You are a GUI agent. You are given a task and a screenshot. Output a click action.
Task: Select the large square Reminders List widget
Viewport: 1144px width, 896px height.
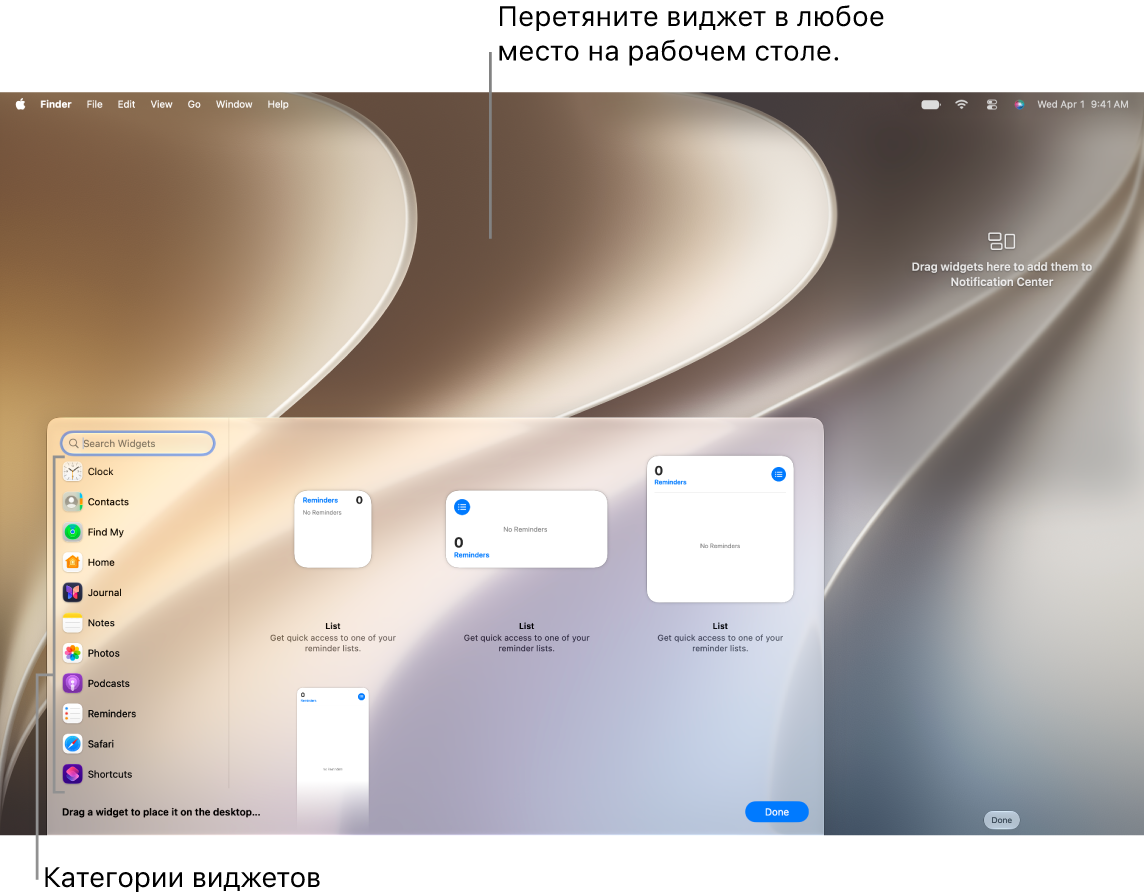click(720, 529)
